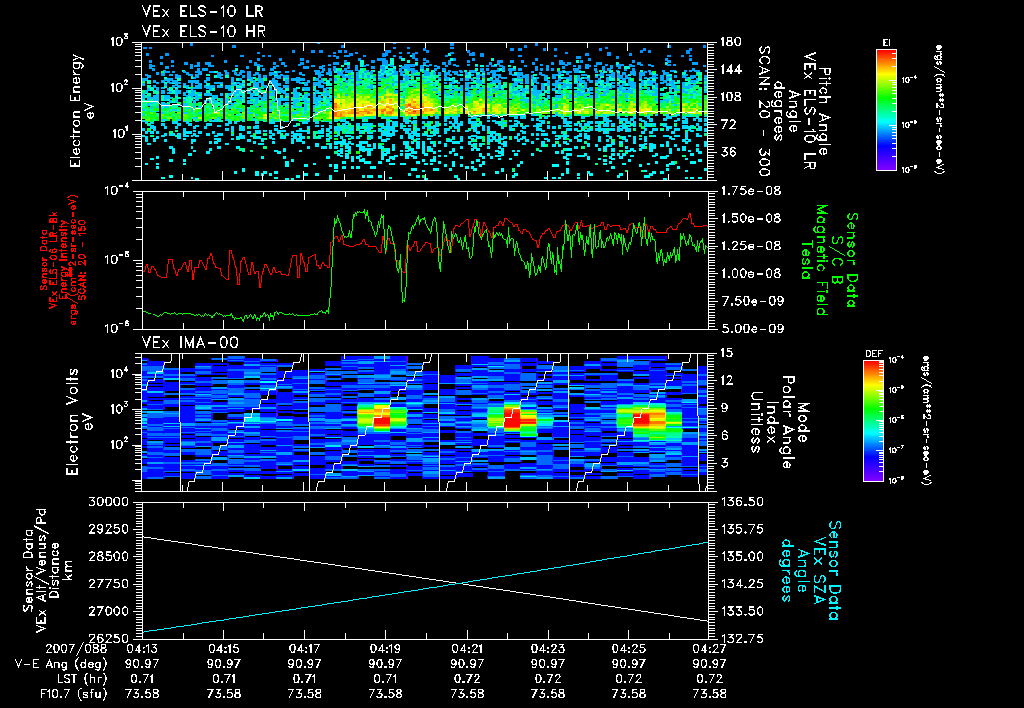Click the 'F10.7 (sfu)' row label
1024x708 pixels.
point(72,694)
